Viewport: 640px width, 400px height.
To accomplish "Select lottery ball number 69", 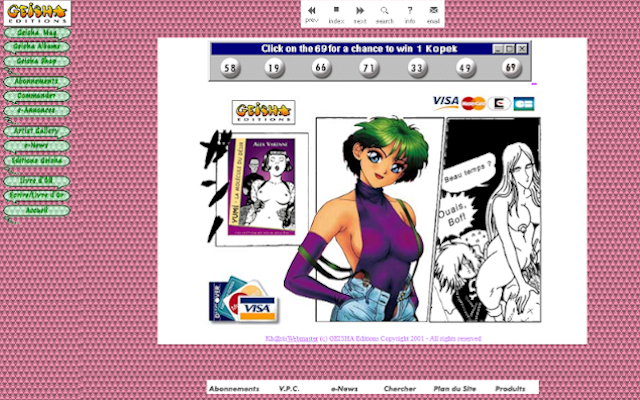I will [x=512, y=68].
